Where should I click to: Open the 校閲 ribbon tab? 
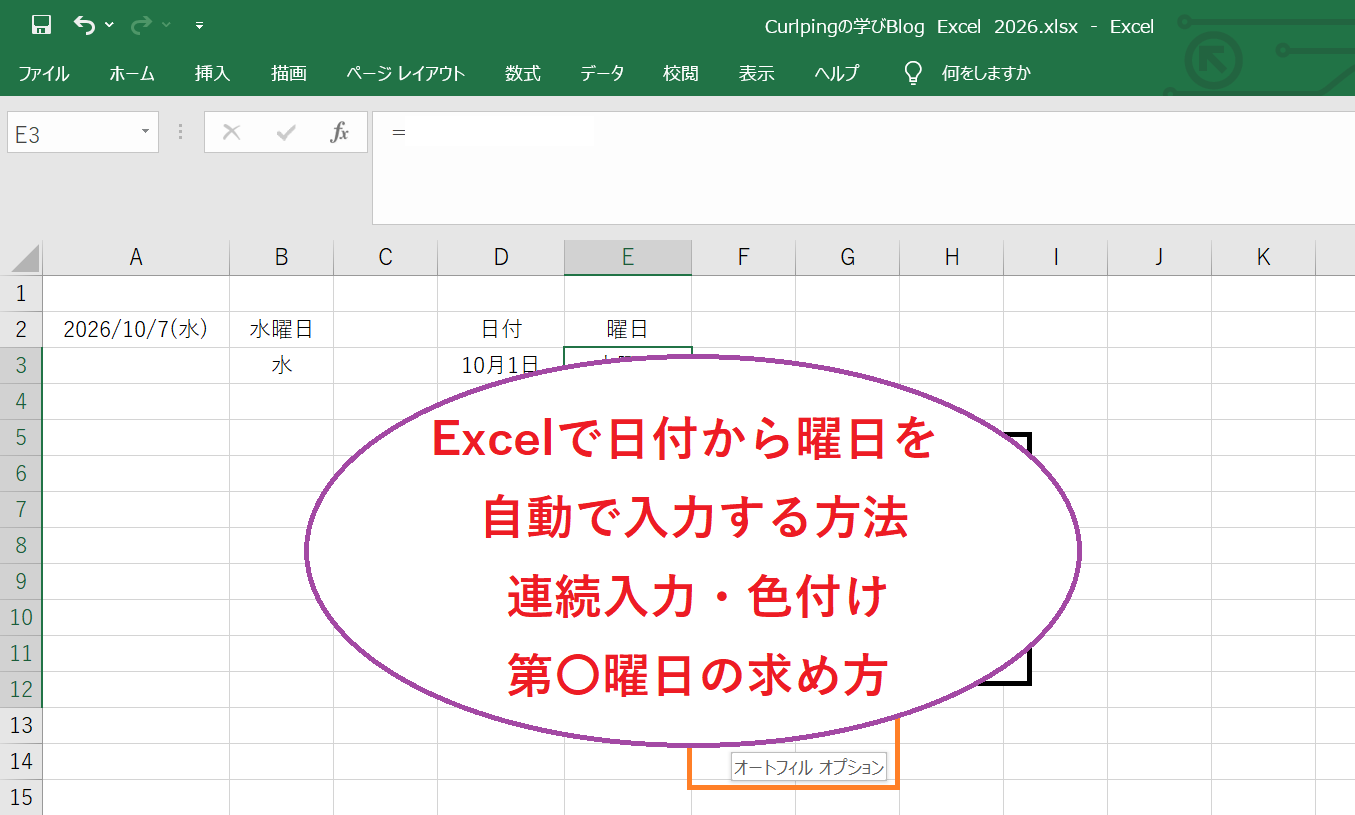point(681,73)
